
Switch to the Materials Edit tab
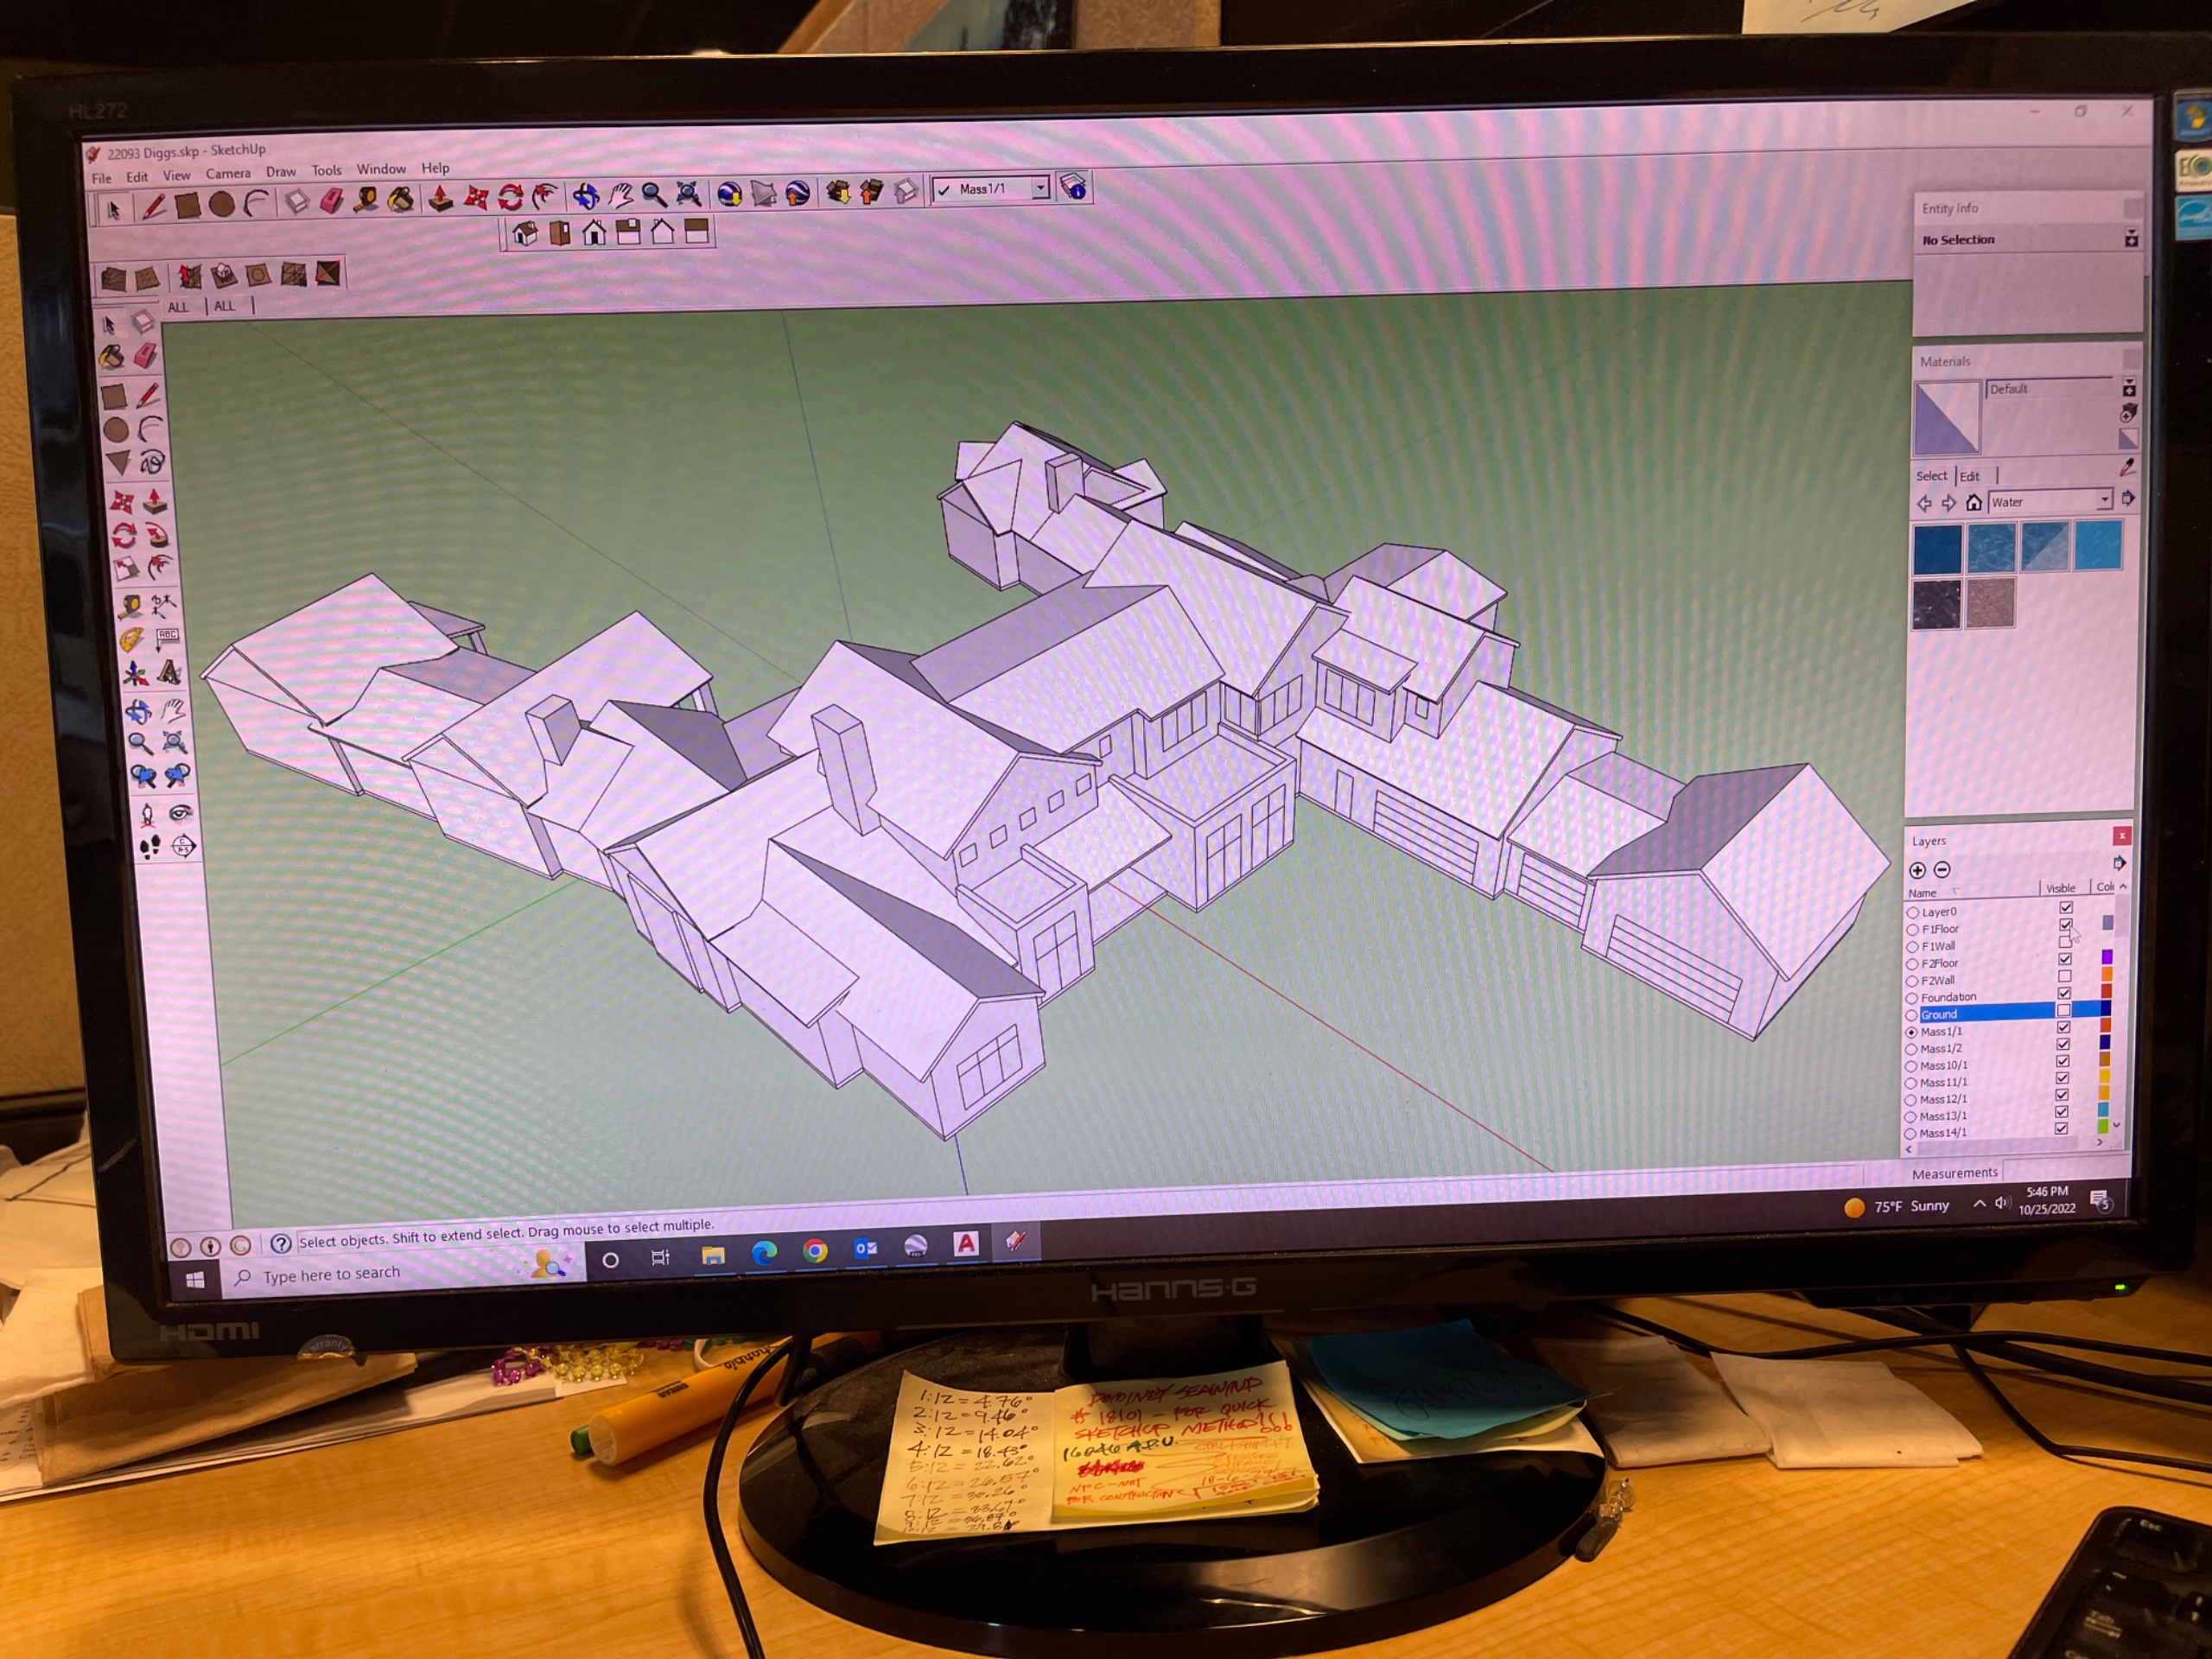click(1969, 476)
